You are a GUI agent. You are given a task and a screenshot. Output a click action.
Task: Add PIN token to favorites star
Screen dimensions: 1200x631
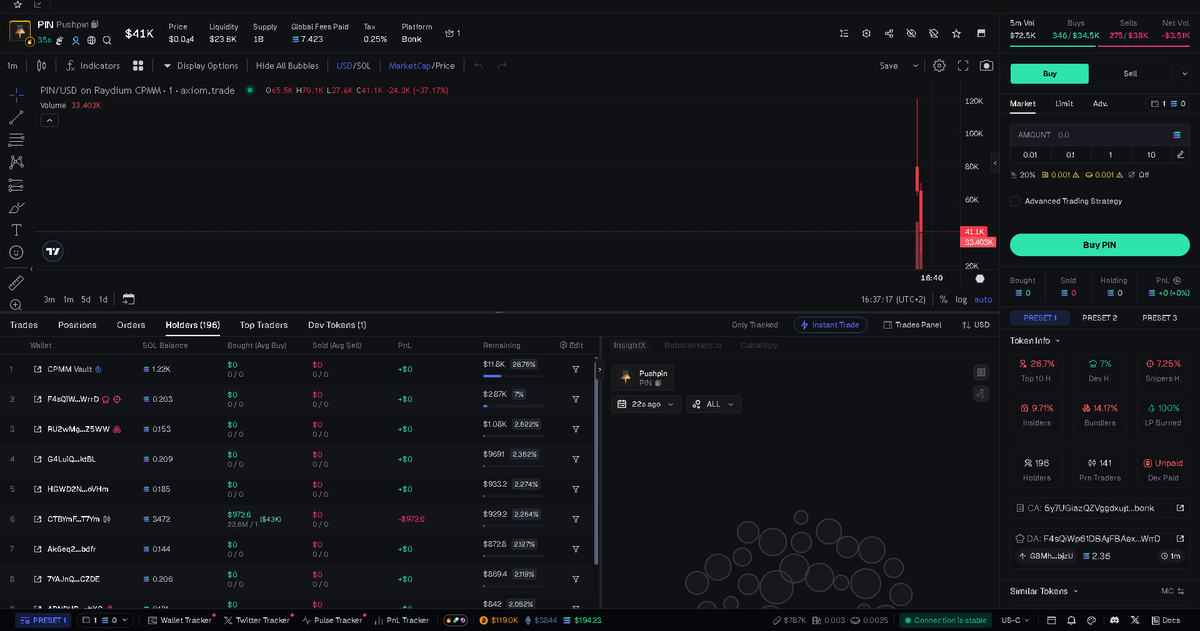pos(956,33)
